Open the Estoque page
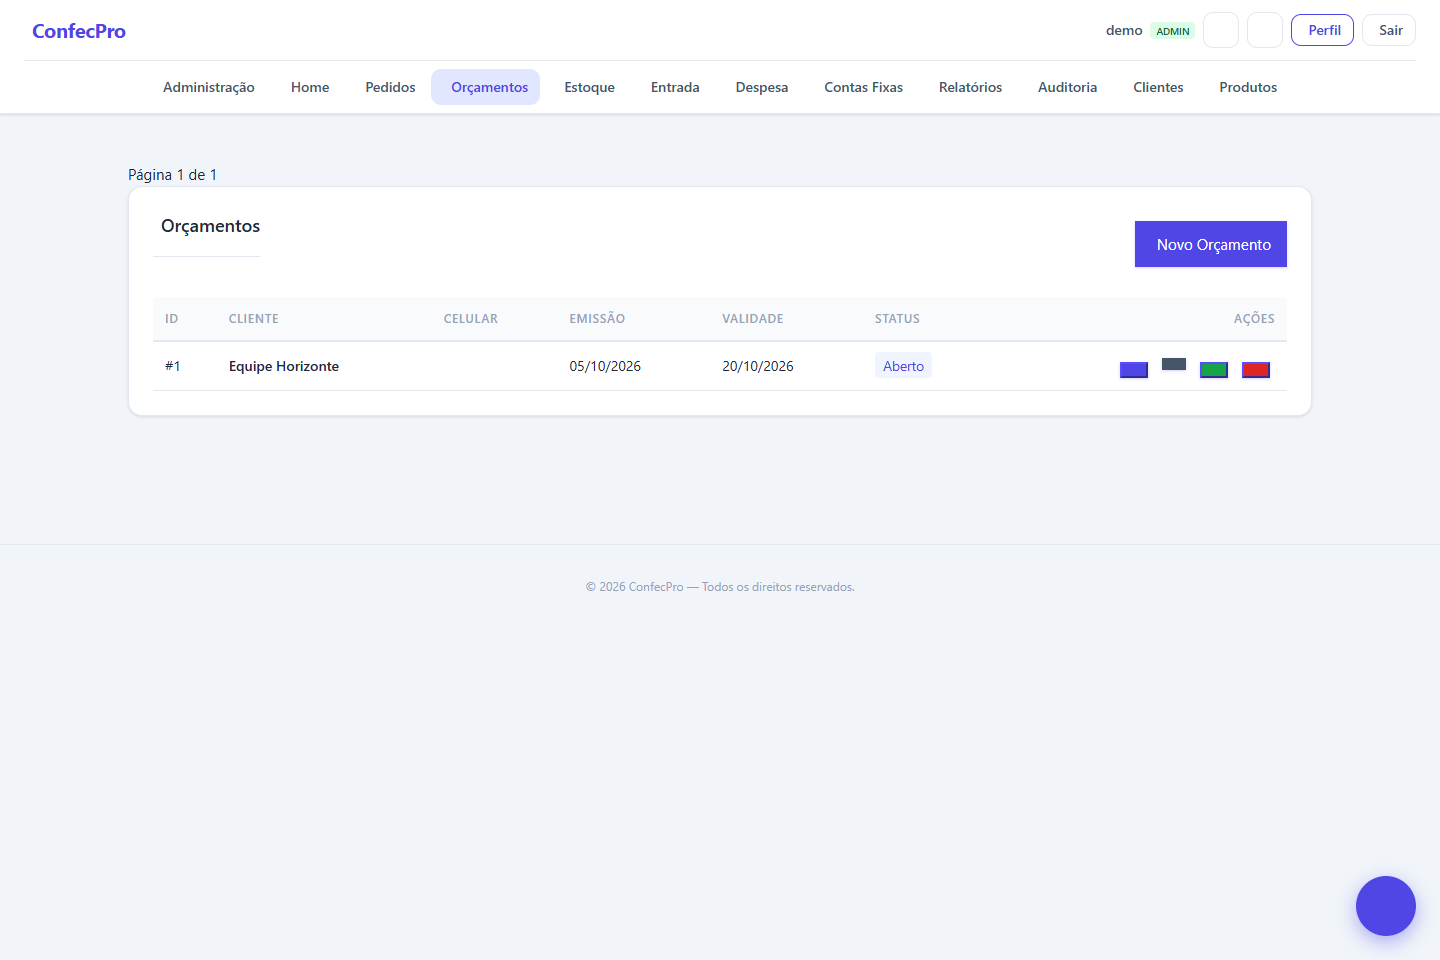This screenshot has width=1440, height=960. [589, 87]
